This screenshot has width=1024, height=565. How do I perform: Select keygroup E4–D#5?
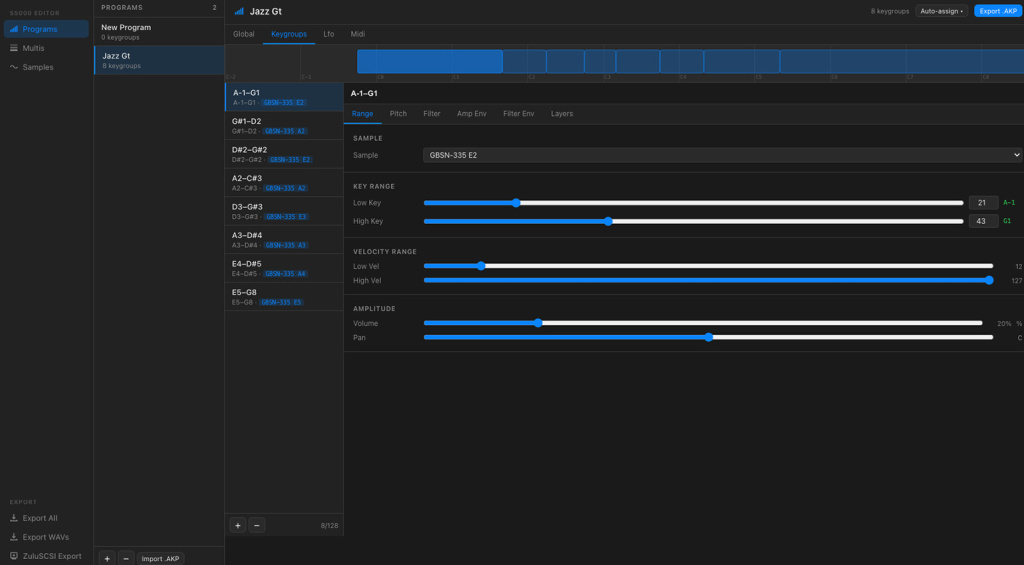pyautogui.click(x=284, y=268)
